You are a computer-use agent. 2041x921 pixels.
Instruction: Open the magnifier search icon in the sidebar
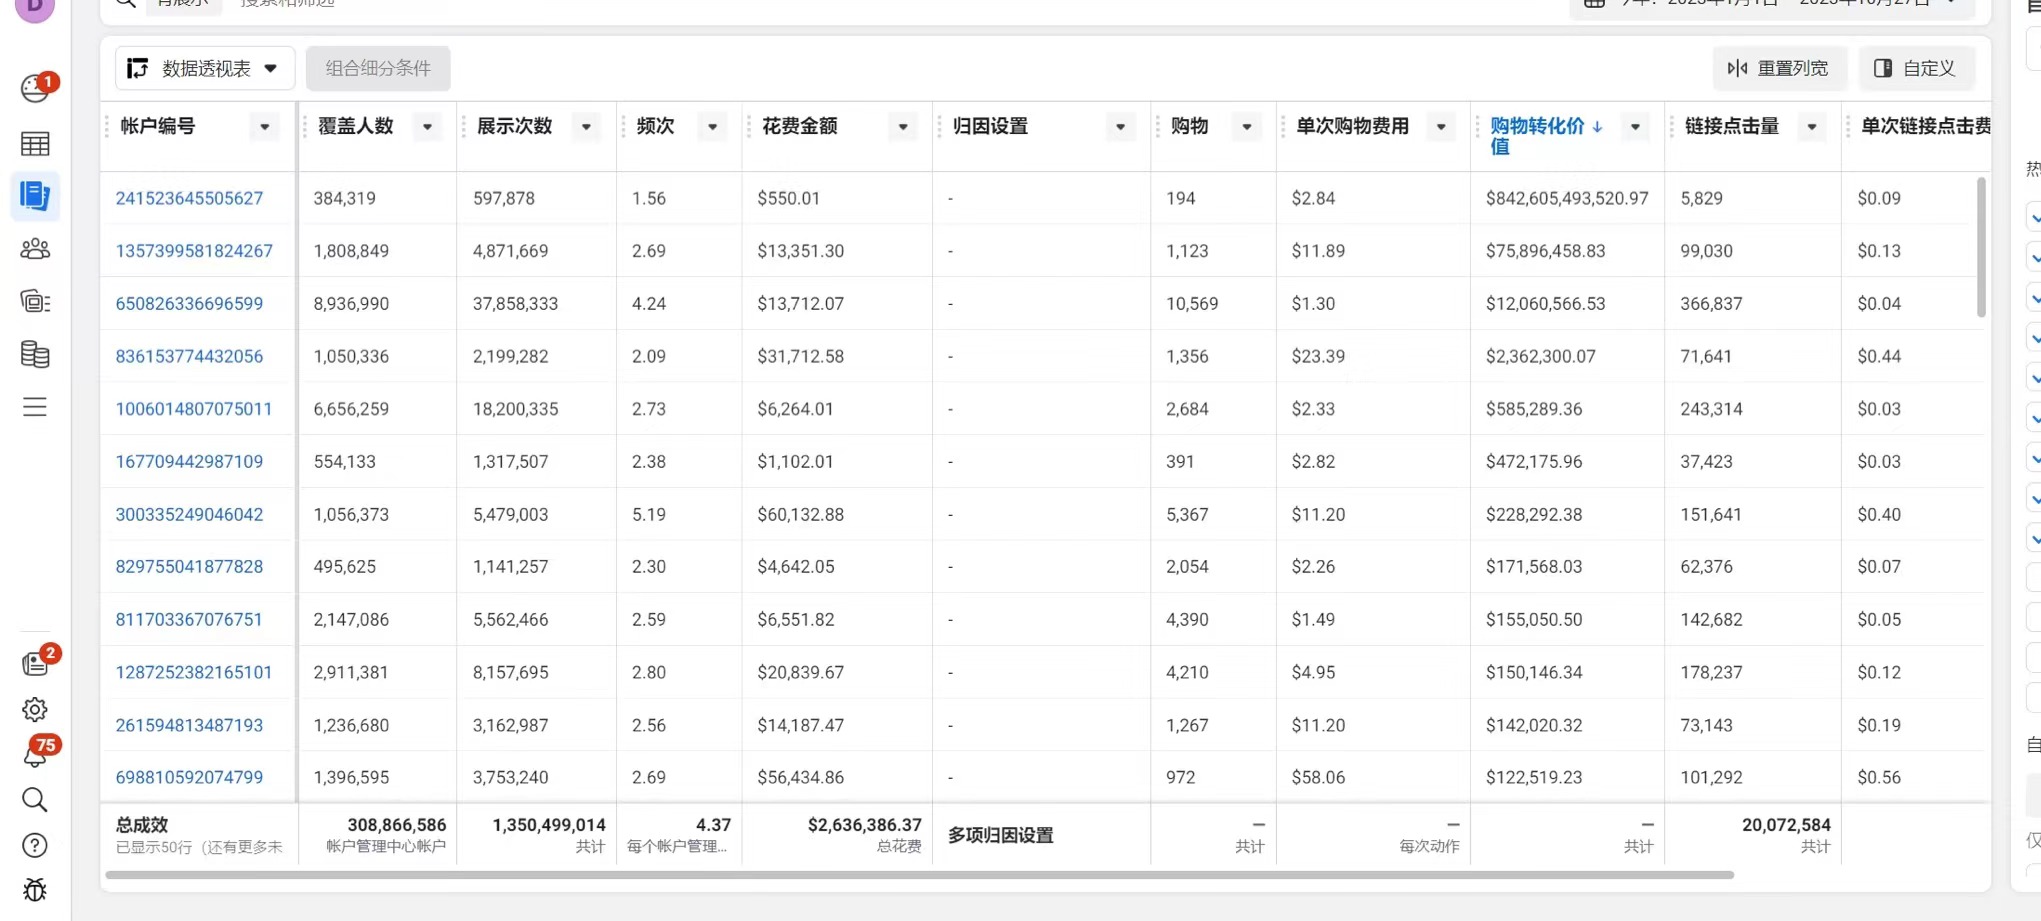[x=35, y=800]
